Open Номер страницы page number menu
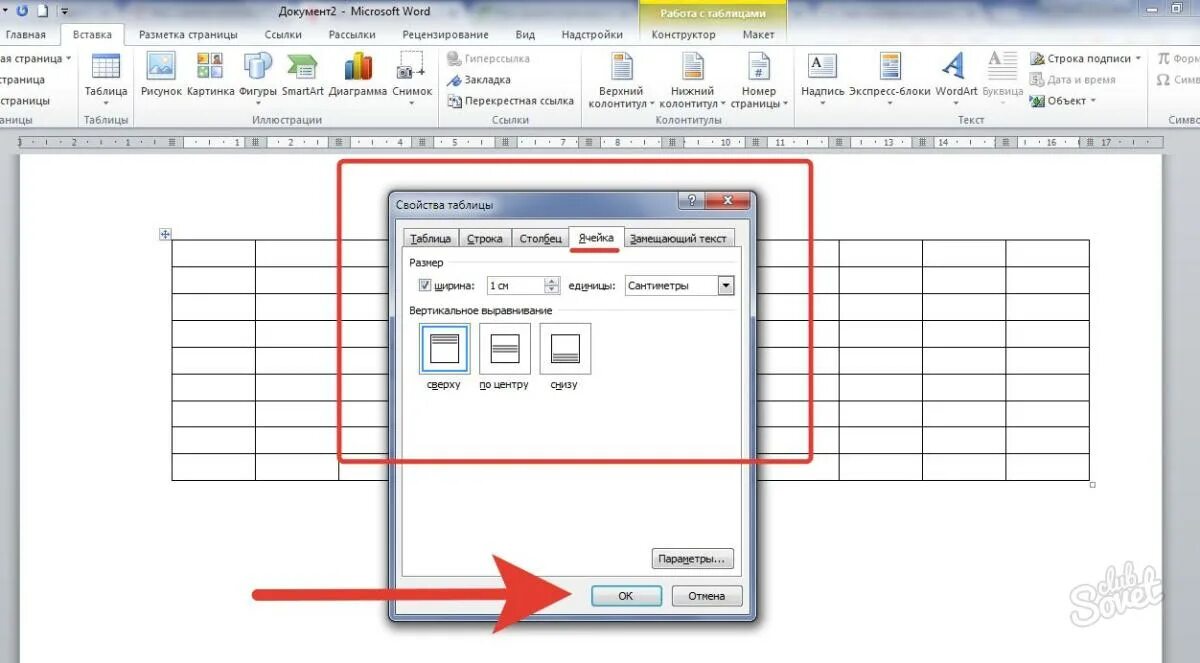The width and height of the screenshot is (1200, 663). [759, 80]
